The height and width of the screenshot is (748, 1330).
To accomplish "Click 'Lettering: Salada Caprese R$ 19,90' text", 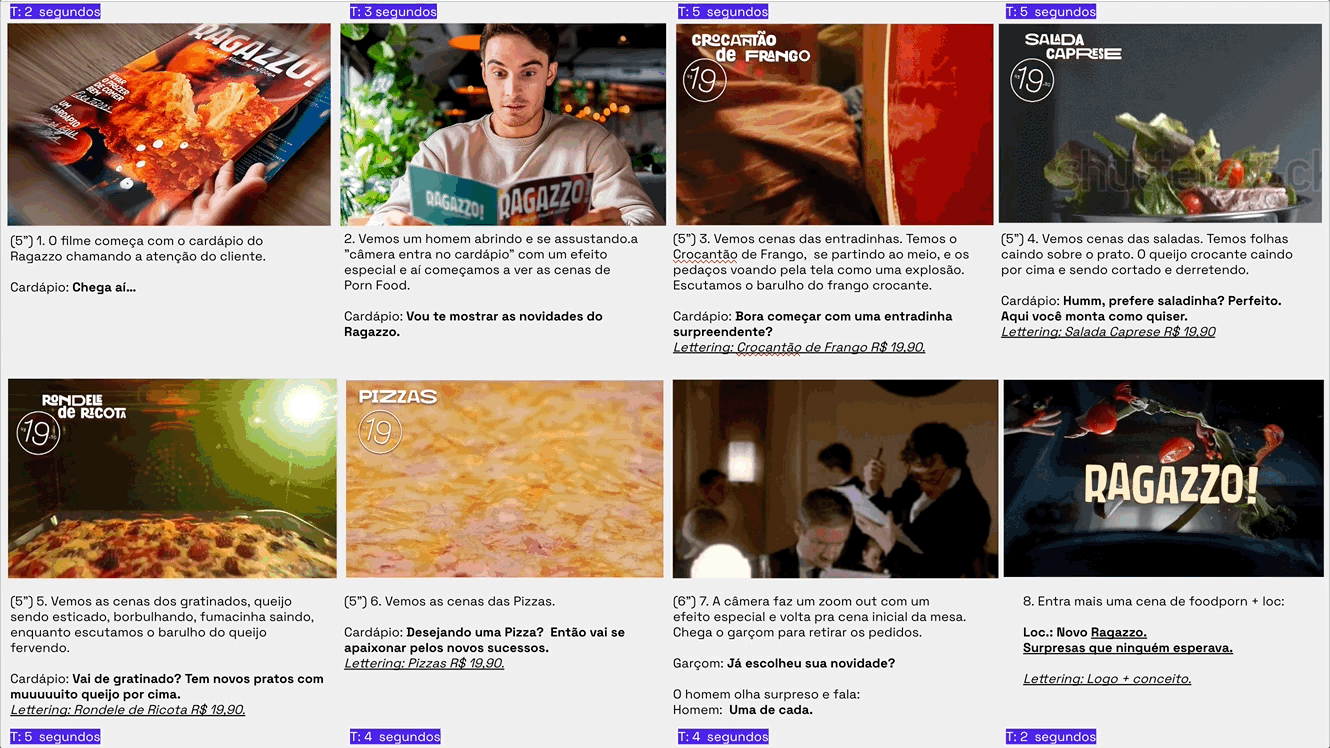I will [x=1108, y=332].
